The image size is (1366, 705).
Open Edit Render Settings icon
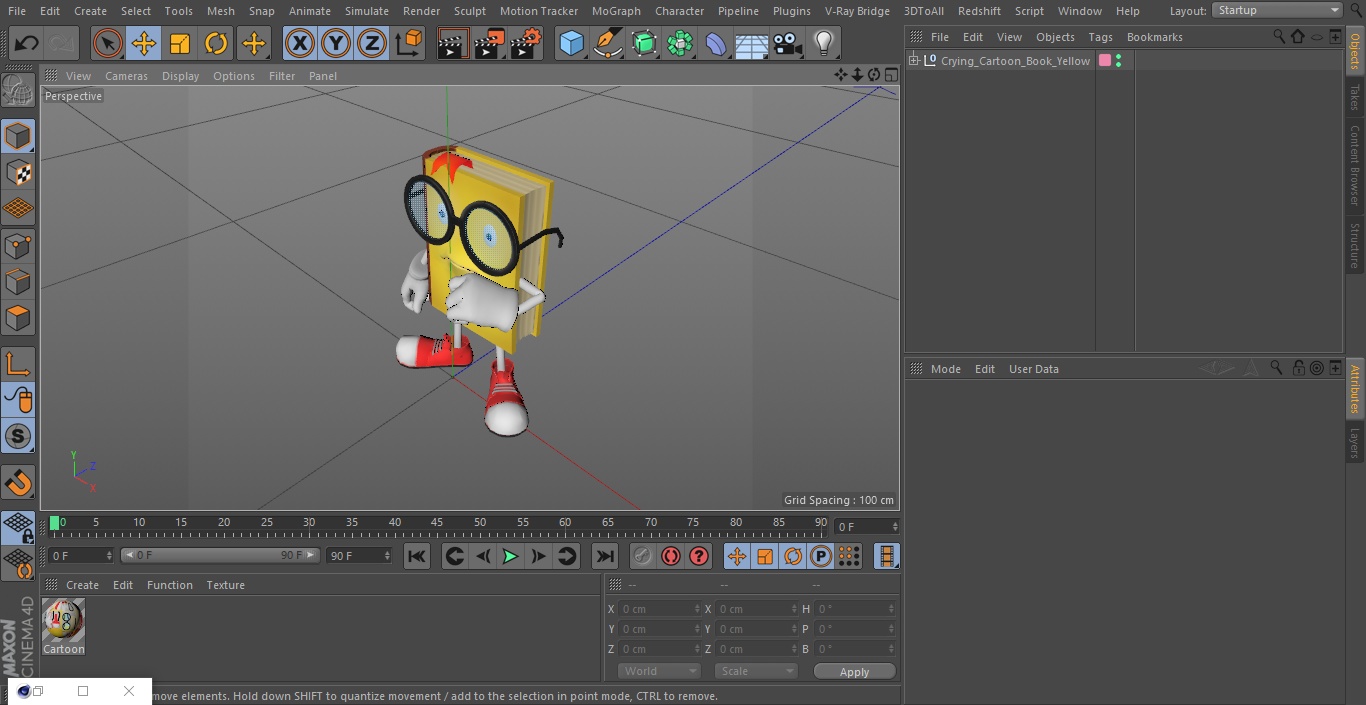[x=526, y=43]
